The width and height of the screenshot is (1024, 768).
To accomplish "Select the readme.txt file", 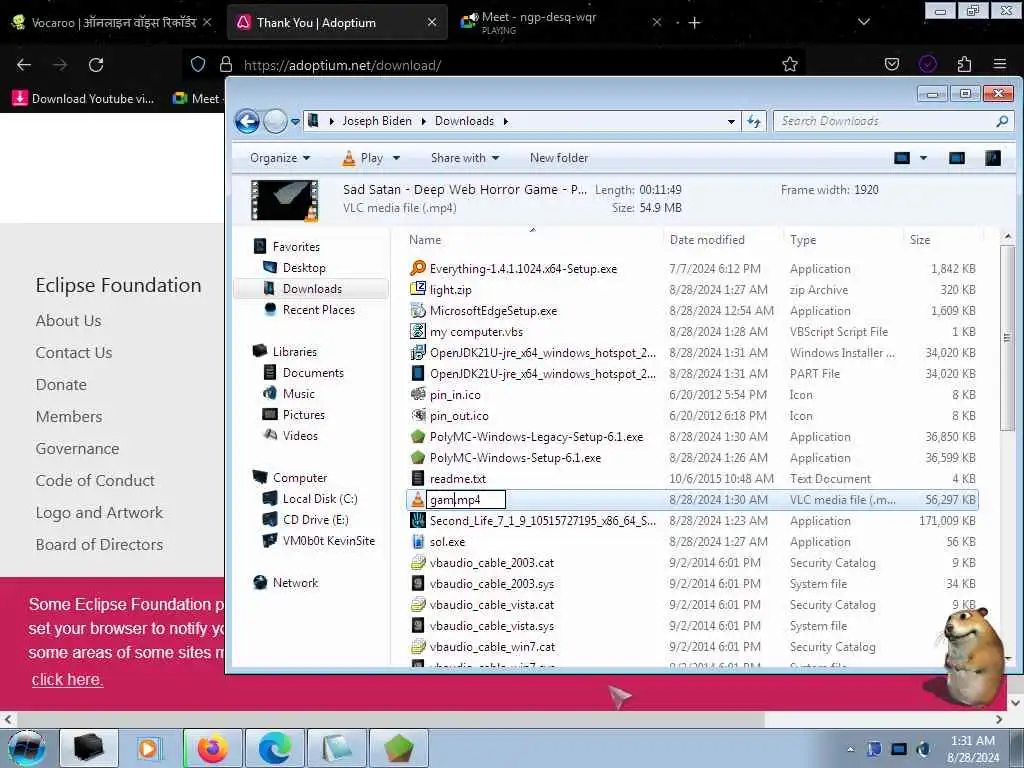I will pos(458,479).
